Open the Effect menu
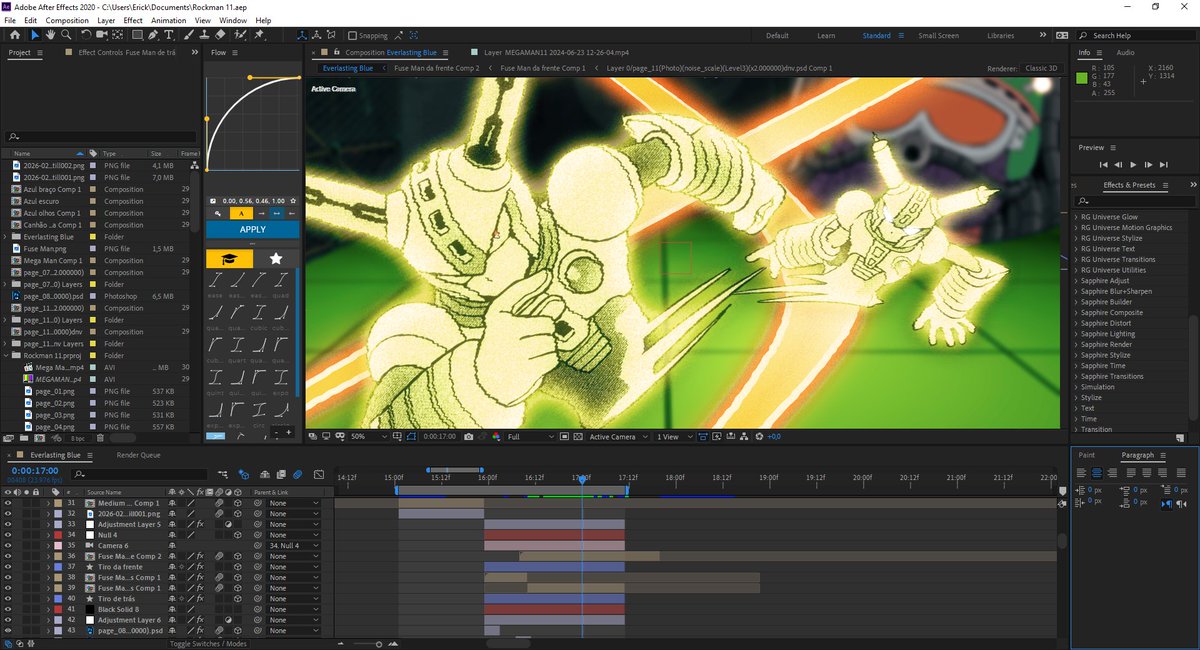 click(132, 20)
